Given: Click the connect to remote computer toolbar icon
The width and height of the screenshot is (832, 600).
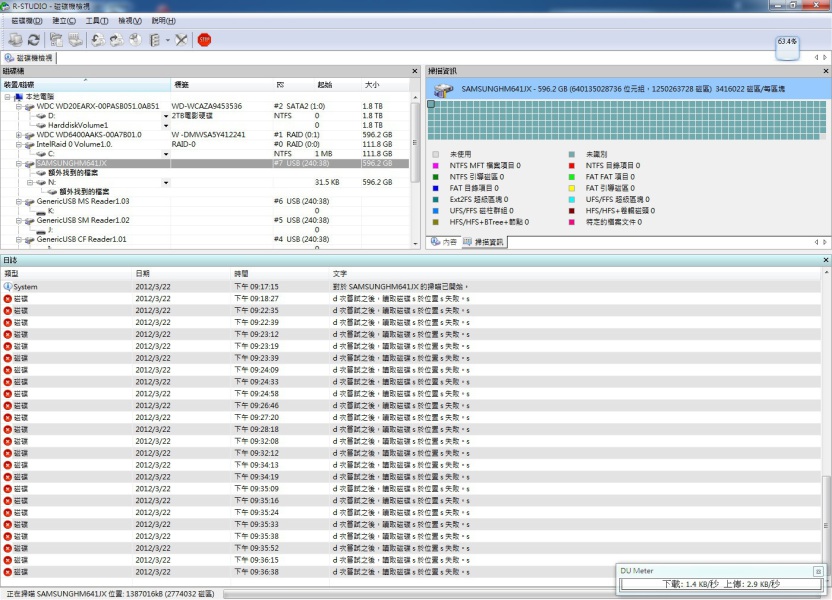Looking at the screenshot, I should [15, 40].
